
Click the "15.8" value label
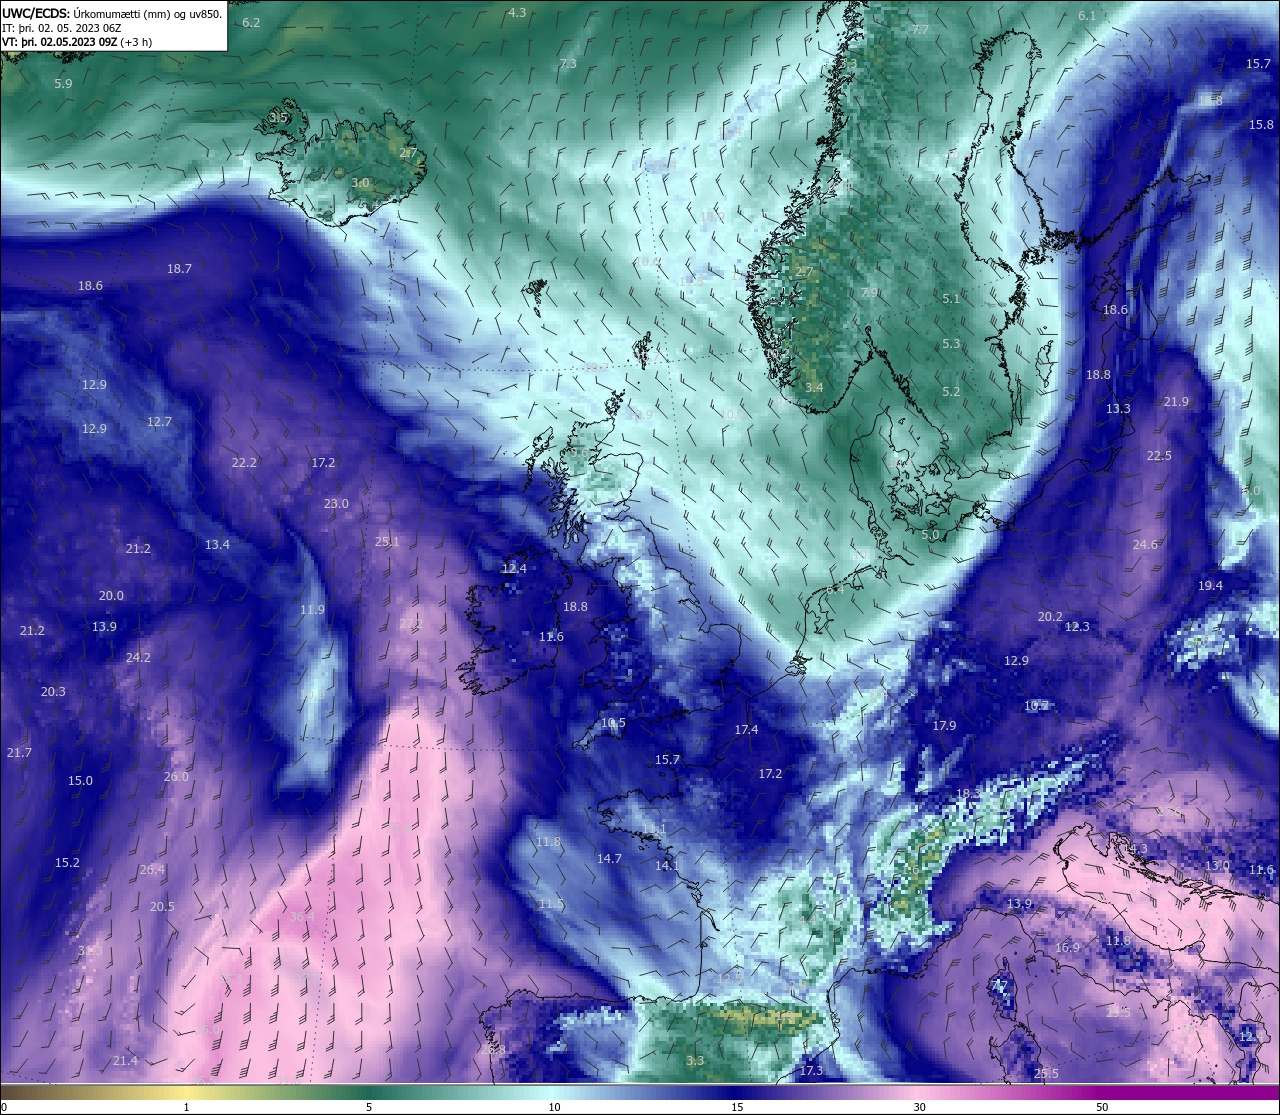click(x=1261, y=125)
